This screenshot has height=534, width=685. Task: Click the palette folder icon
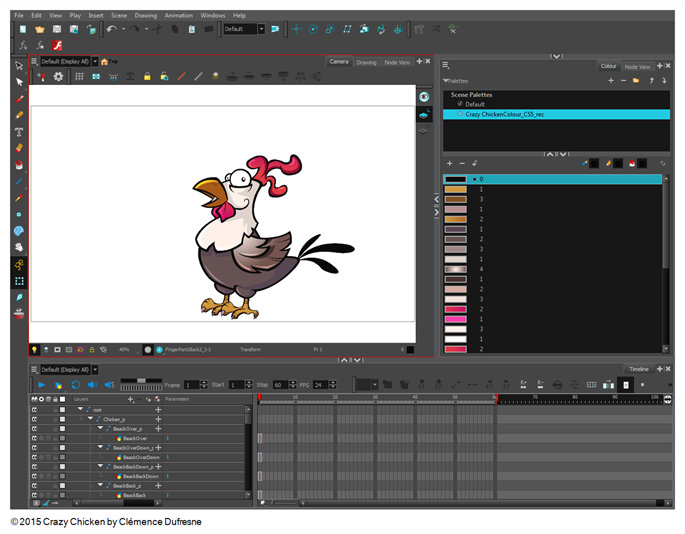tap(636, 81)
